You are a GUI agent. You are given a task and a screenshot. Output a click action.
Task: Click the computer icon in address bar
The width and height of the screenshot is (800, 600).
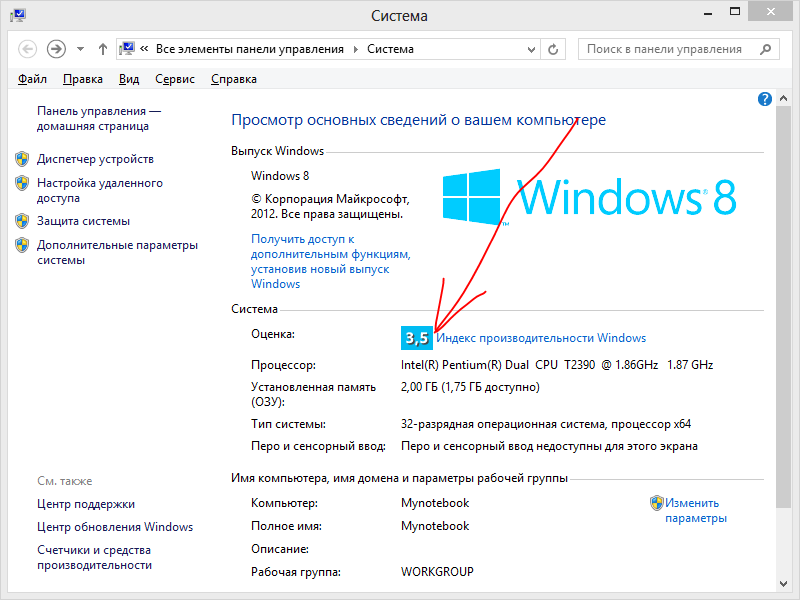pos(127,49)
